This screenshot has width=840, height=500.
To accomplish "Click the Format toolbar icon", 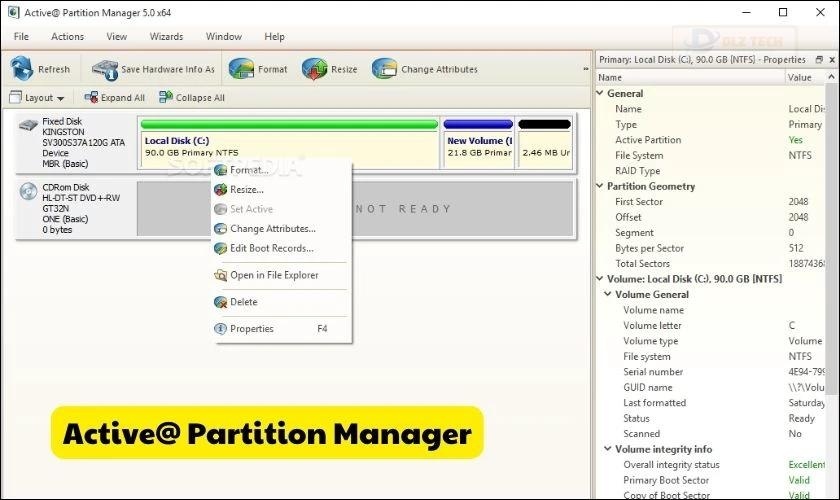I will pyautogui.click(x=242, y=69).
